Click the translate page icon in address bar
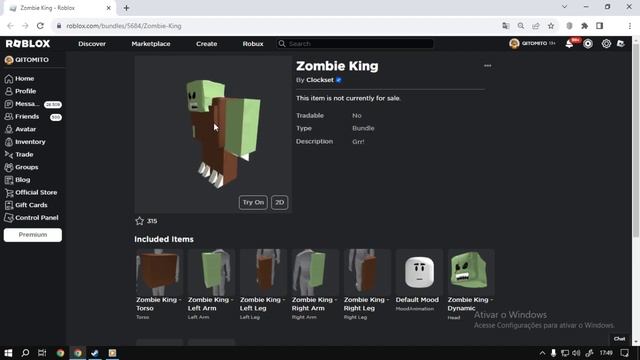Viewport: 640px width, 360px height. pos(506,26)
